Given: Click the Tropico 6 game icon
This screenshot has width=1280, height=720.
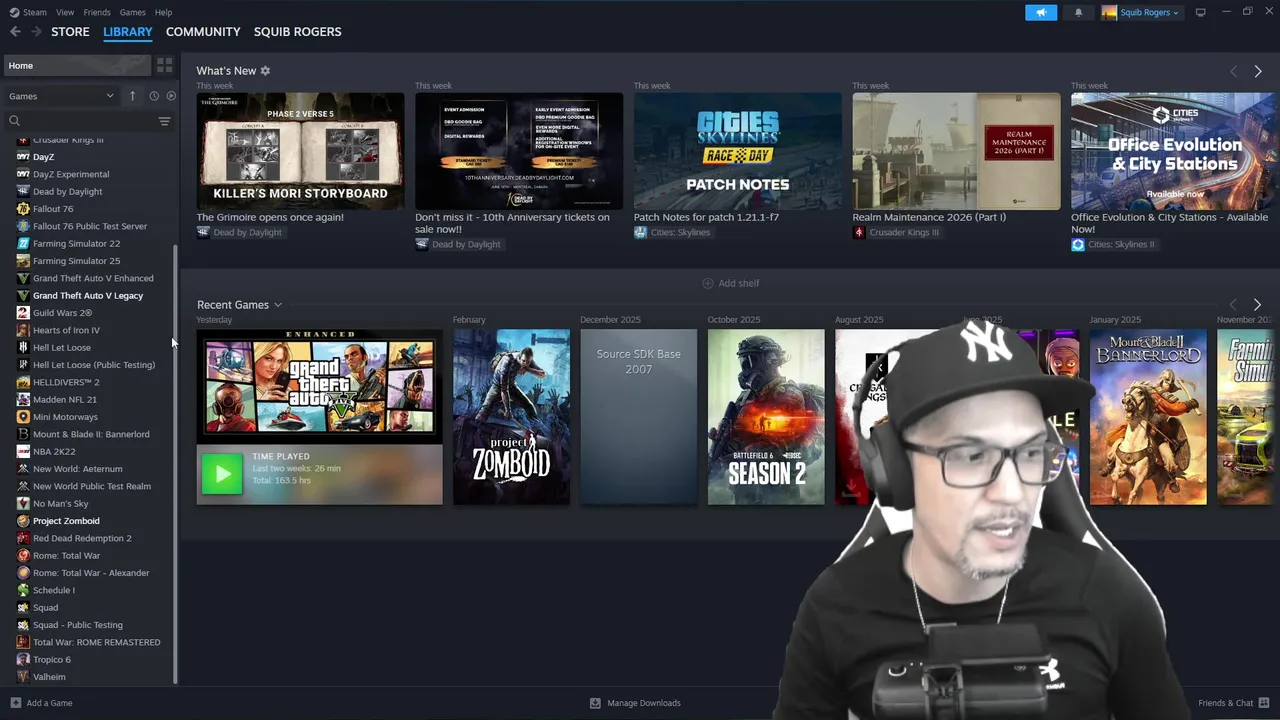Looking at the screenshot, I should (x=23, y=660).
